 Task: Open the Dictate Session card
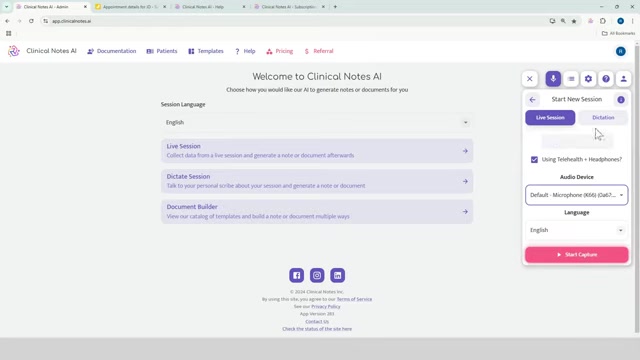(x=317, y=181)
